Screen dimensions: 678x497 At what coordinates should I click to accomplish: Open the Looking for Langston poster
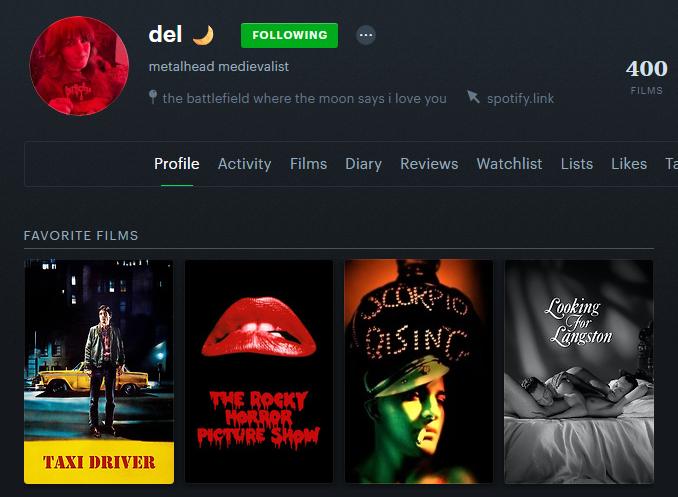coord(579,372)
